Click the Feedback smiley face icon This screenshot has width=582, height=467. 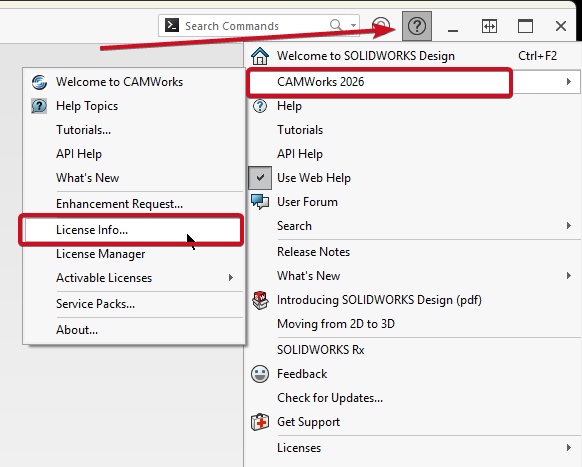pyautogui.click(x=260, y=374)
